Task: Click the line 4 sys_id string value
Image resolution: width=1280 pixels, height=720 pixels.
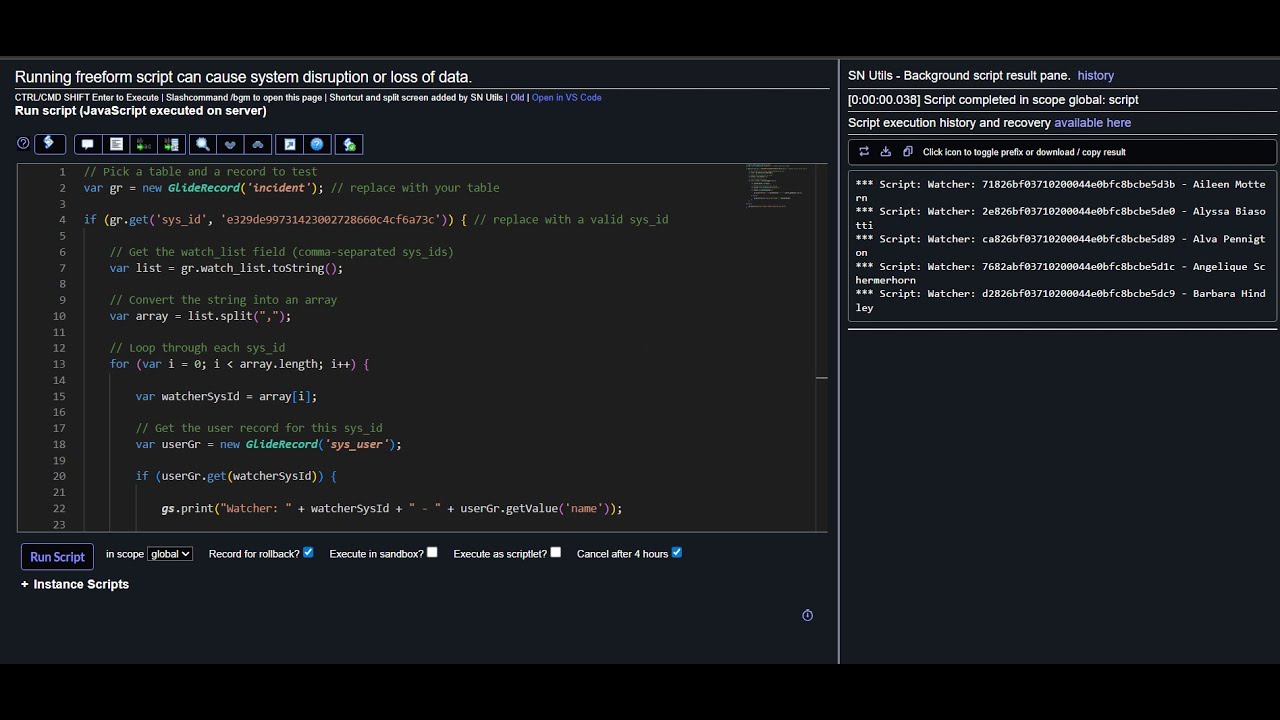Action: (331, 220)
